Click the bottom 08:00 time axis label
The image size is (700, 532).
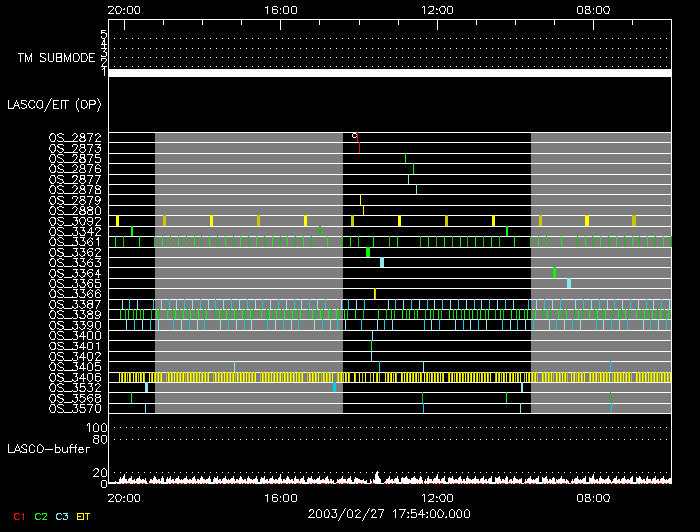(x=594, y=497)
